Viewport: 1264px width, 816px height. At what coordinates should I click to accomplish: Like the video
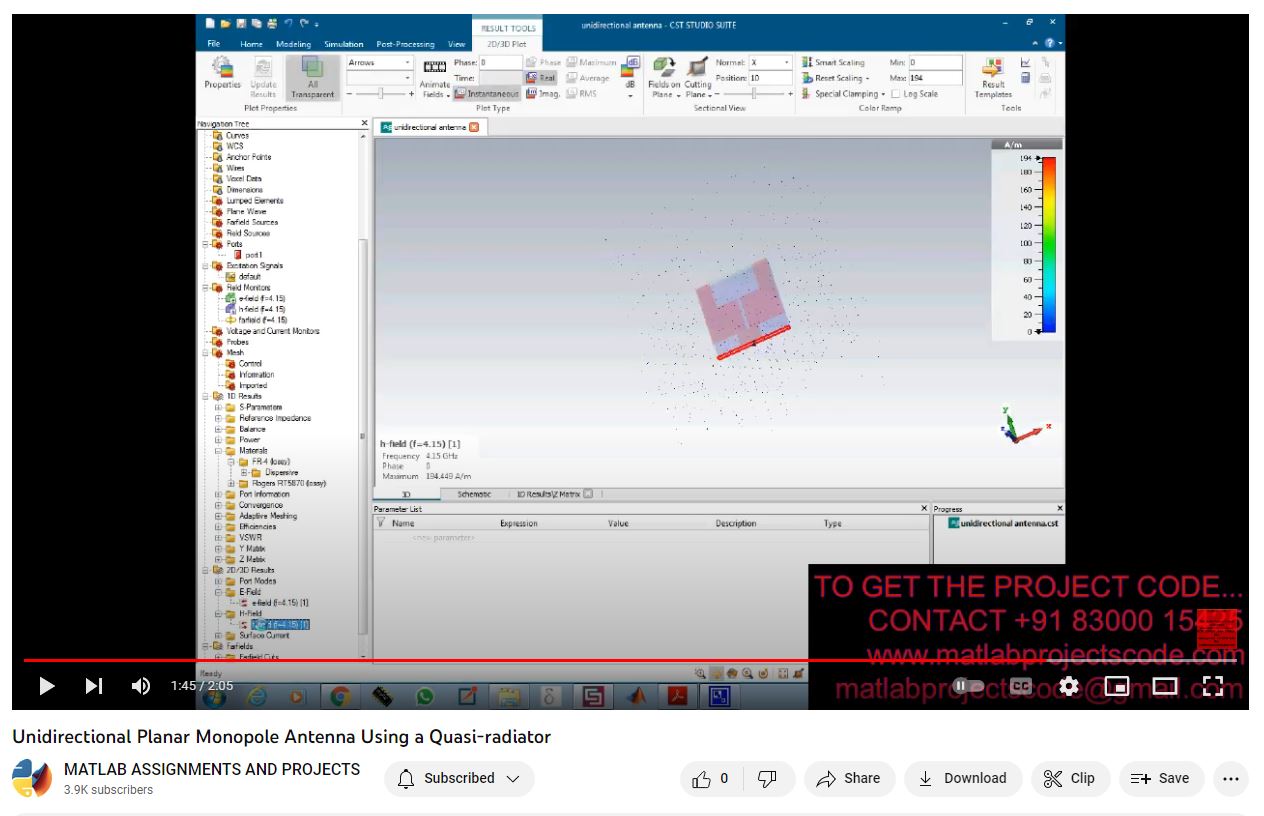point(710,778)
